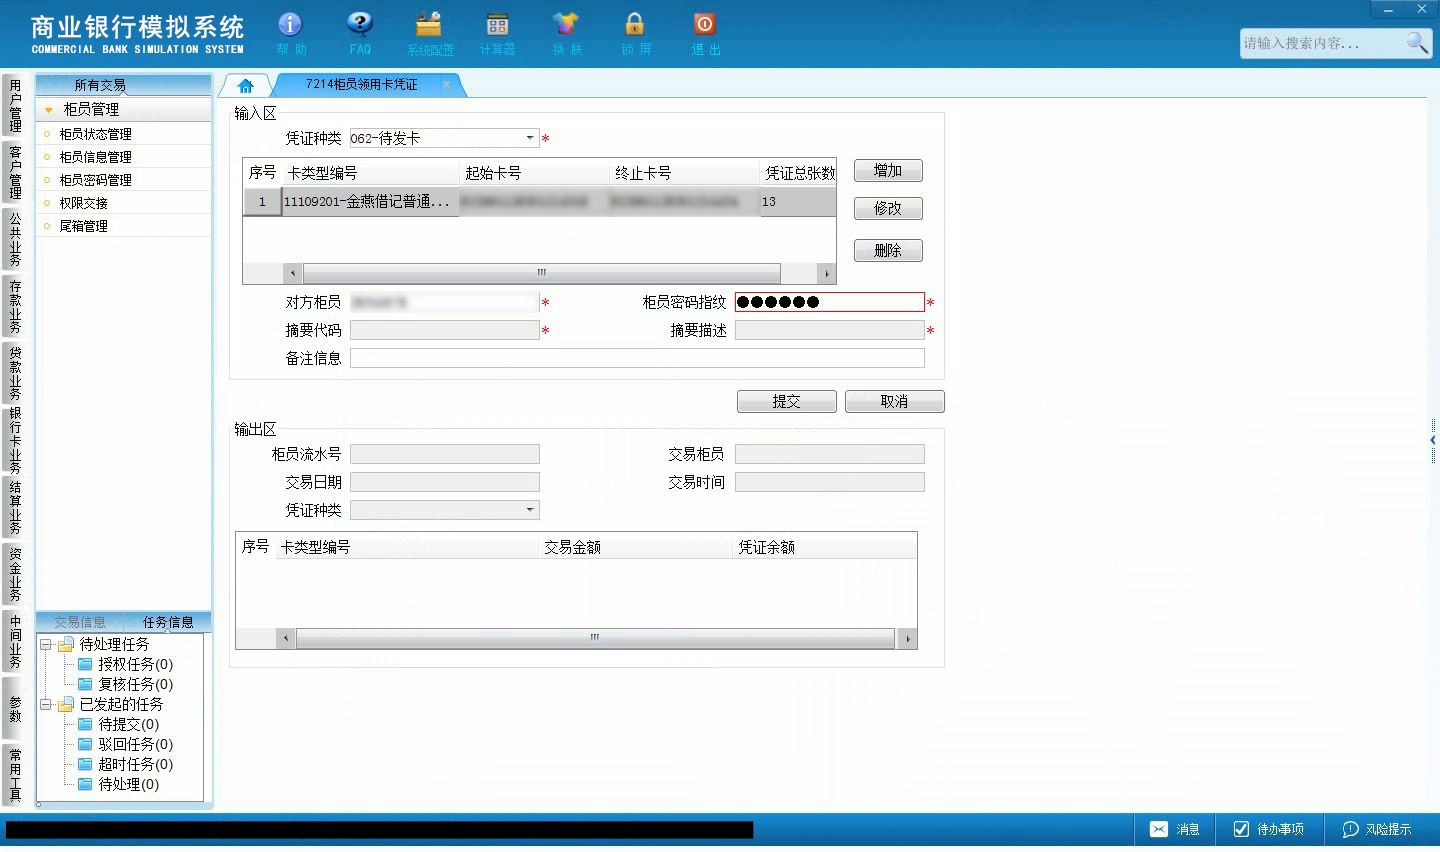
Task: Switch to 银行卡业务 side tab
Action: (15, 440)
